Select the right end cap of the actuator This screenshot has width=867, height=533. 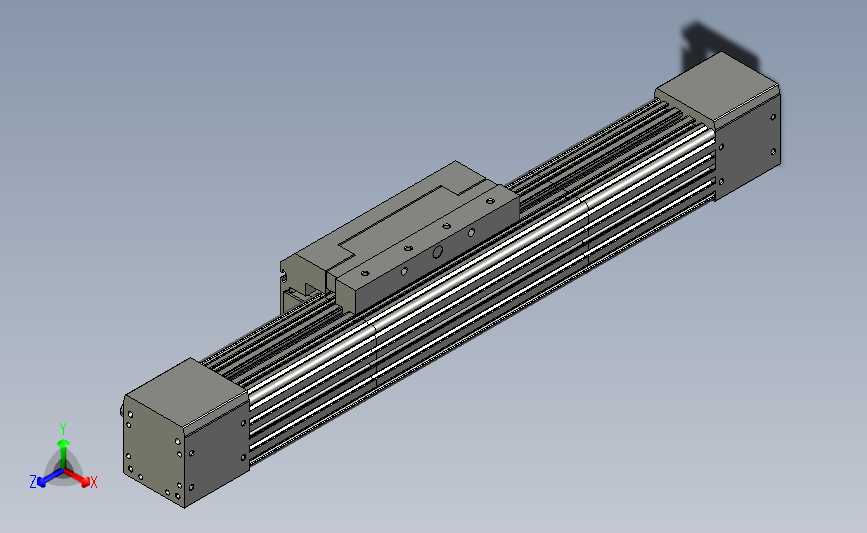[x=719, y=126]
